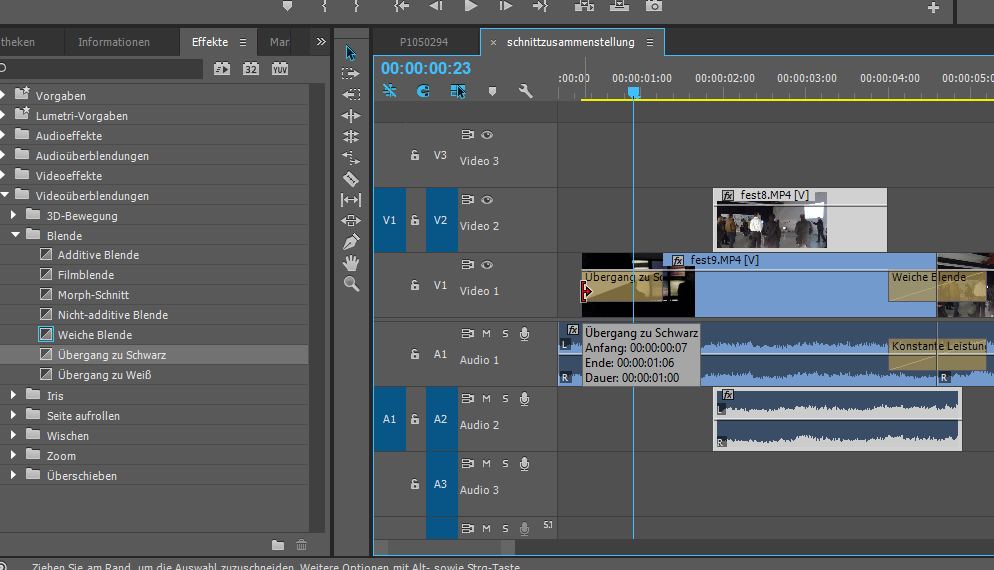Viewport: 994px width, 570px height.
Task: Select the Weiche Blende transition effect
Action: 95,335
